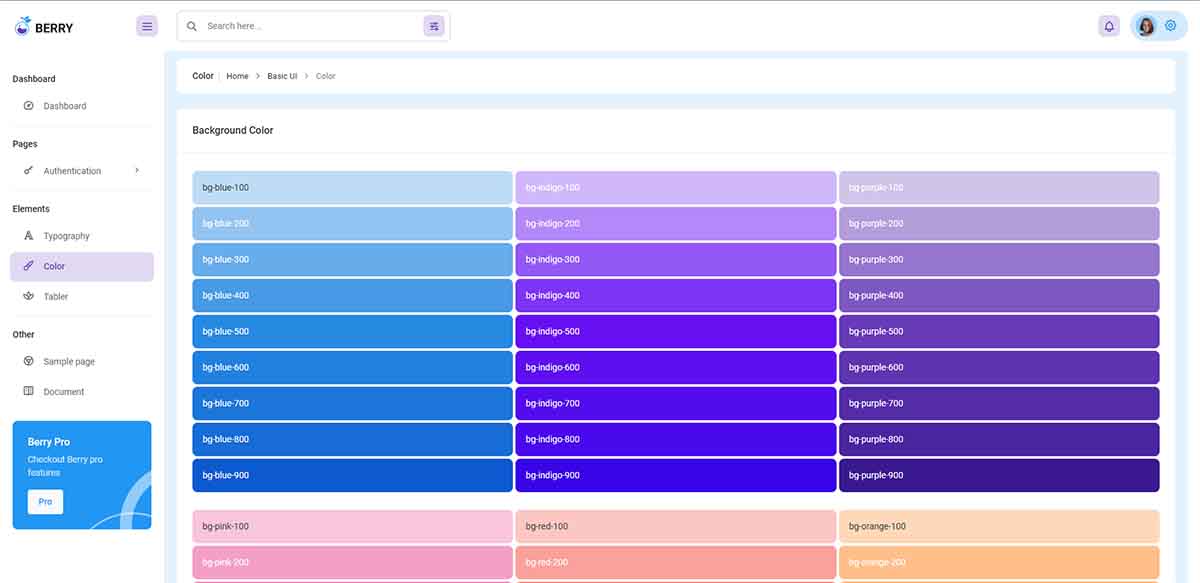Image resolution: width=1200 pixels, height=583 pixels.
Task: Open the Document icon under Other
Action: click(x=29, y=391)
